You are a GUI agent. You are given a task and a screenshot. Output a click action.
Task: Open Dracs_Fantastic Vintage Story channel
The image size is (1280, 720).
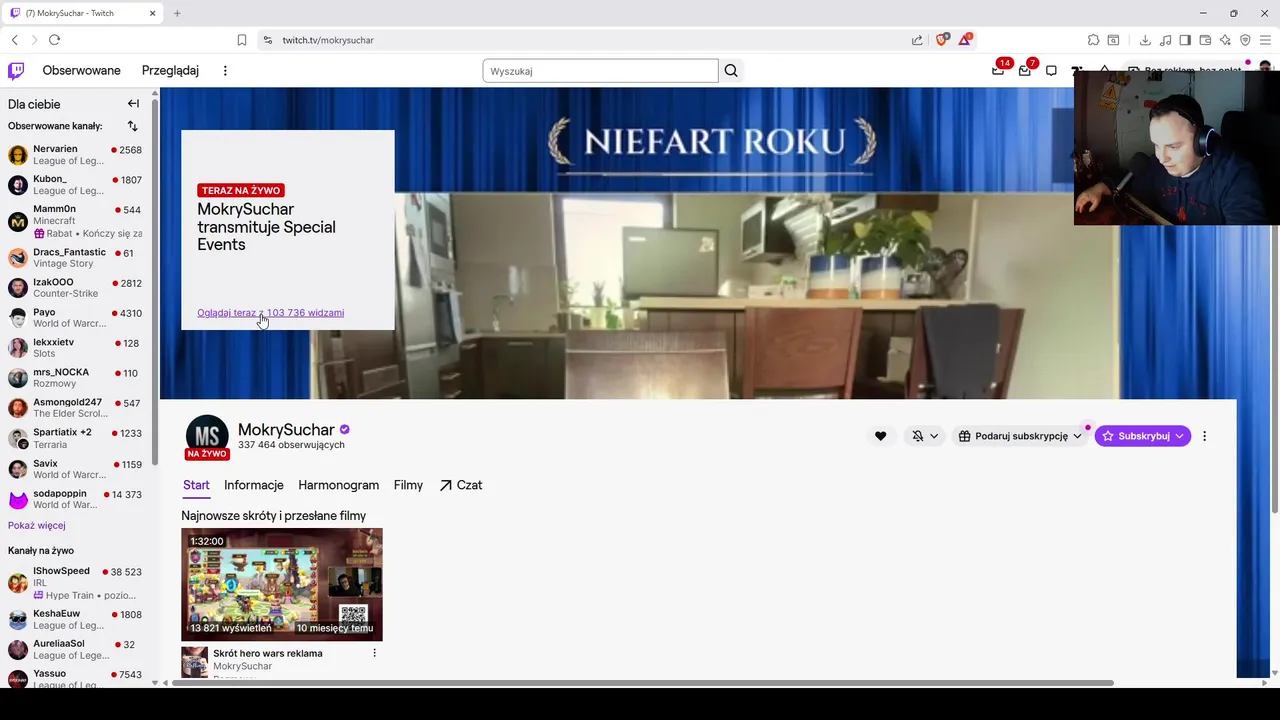tap(76, 258)
